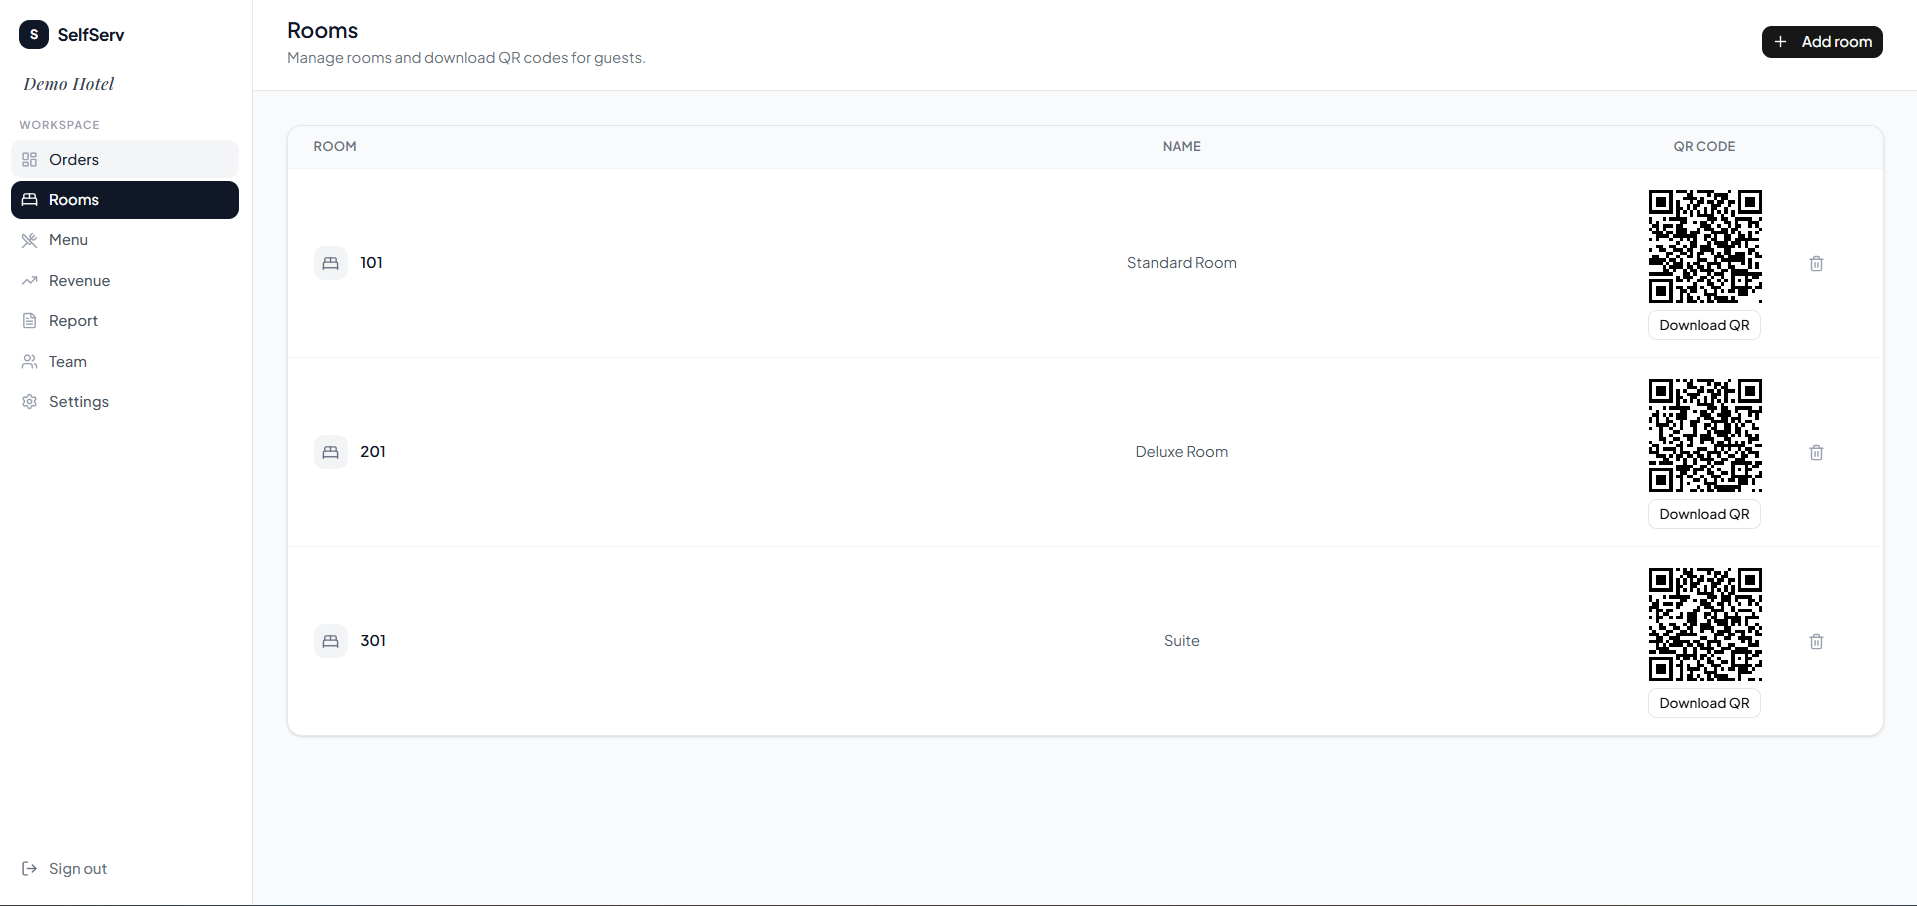The height and width of the screenshot is (906, 1917).
Task: Open the Orders page in sidebar
Action: (x=125, y=159)
